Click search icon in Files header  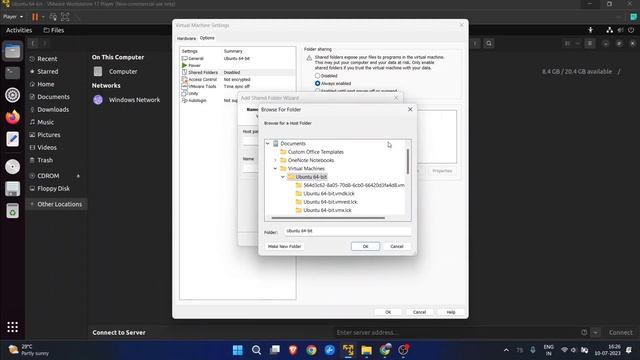(489, 43)
